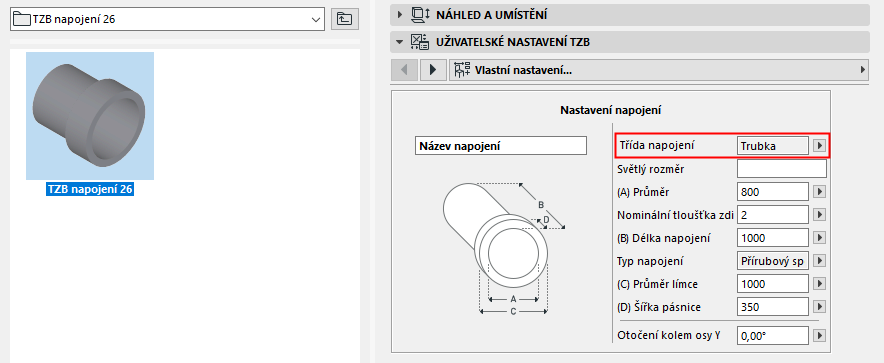Screen dimensions: 884x363
Task: Click the Světlý rozměr label
Action: tap(651, 169)
